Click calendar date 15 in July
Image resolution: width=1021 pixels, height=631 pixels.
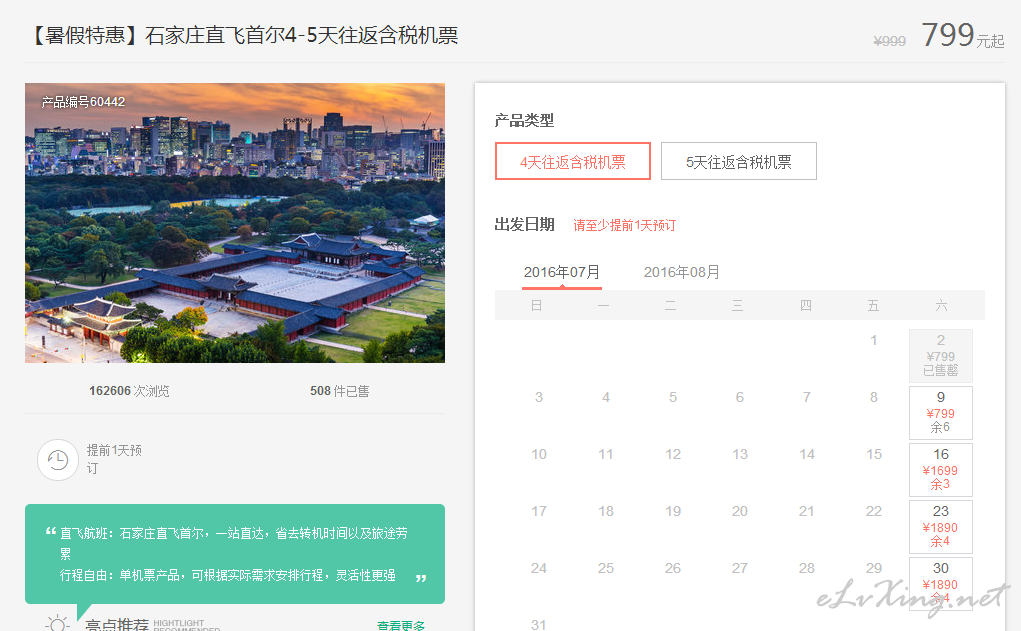[x=874, y=454]
